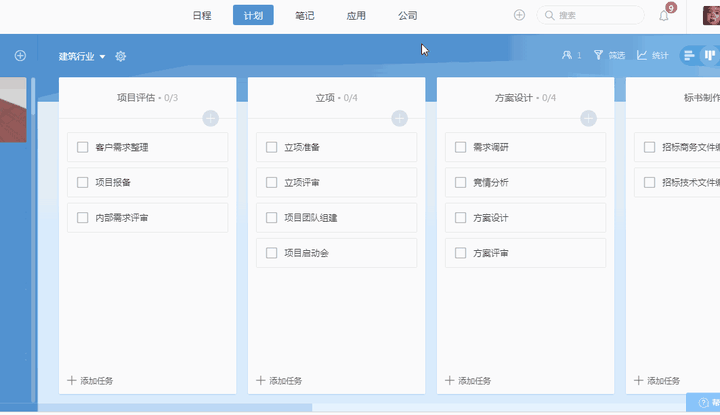Click the horizontal scrollbar at bottom
720x415 pixels.
pyautogui.click(x=174, y=408)
